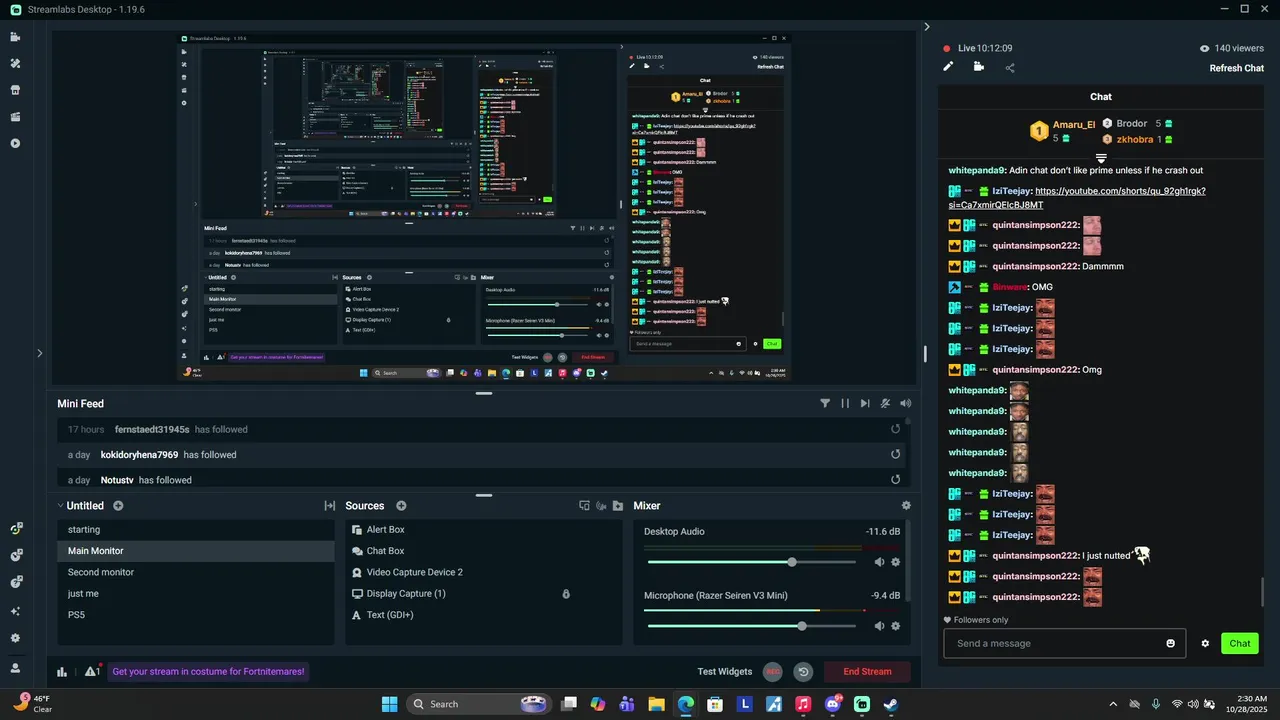Toggle studio mode icon beside Sources
Viewport: 1280px width, 720px height.
tap(585, 506)
